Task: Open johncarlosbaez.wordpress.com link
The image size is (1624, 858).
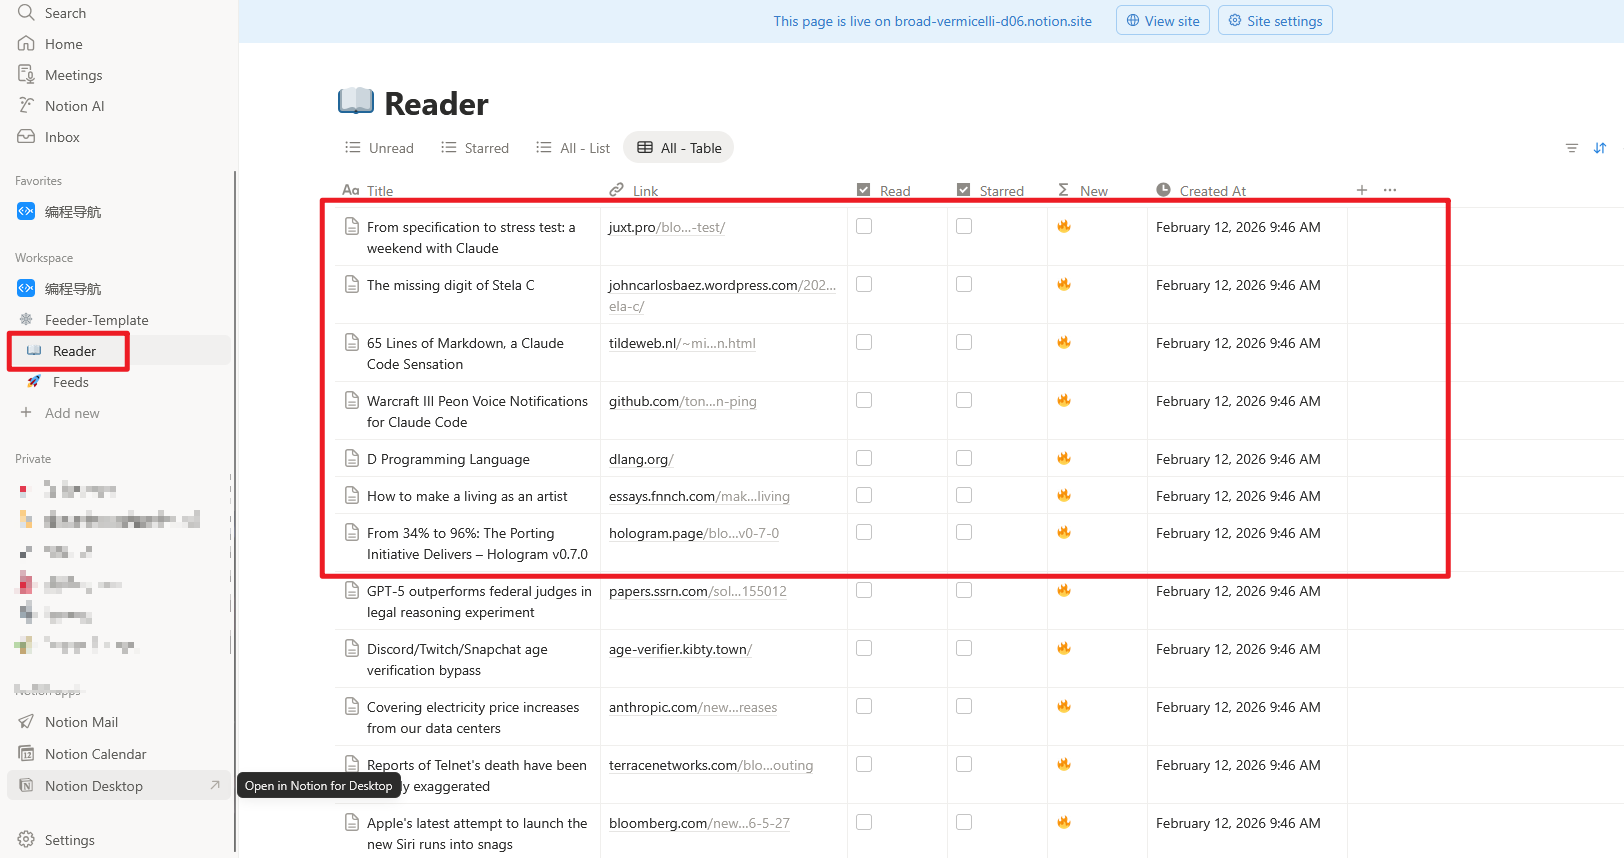Action: [722, 296]
